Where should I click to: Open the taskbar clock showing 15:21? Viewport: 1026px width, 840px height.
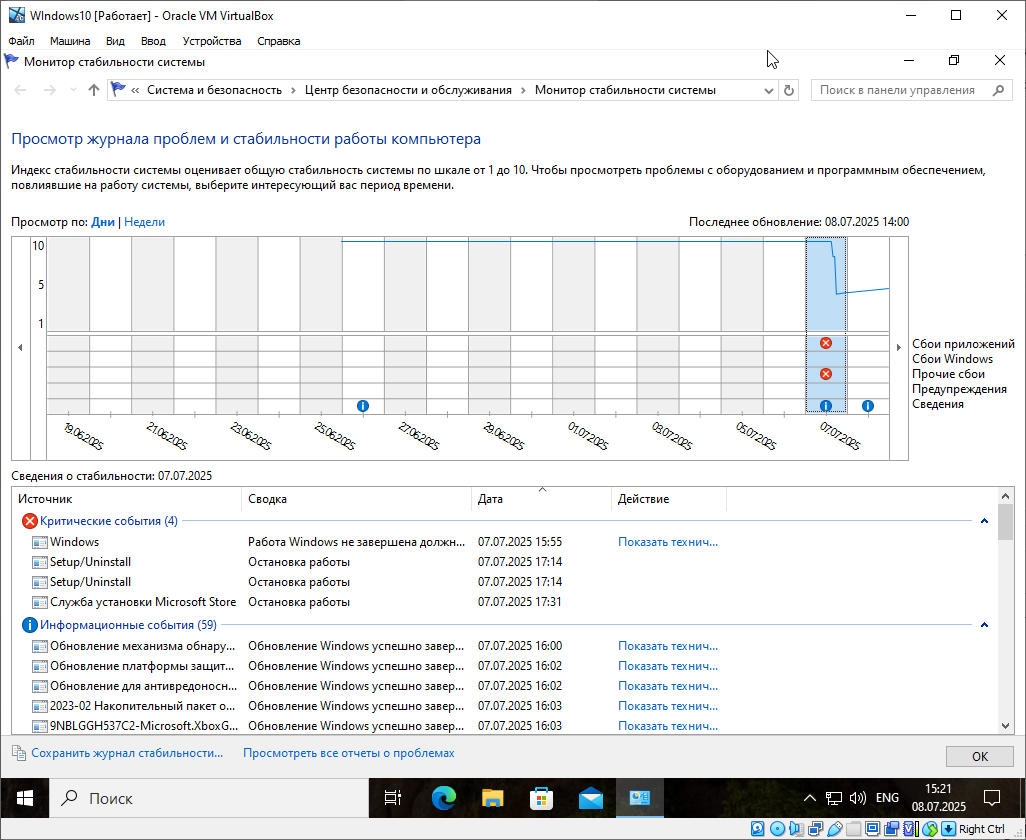(x=939, y=798)
